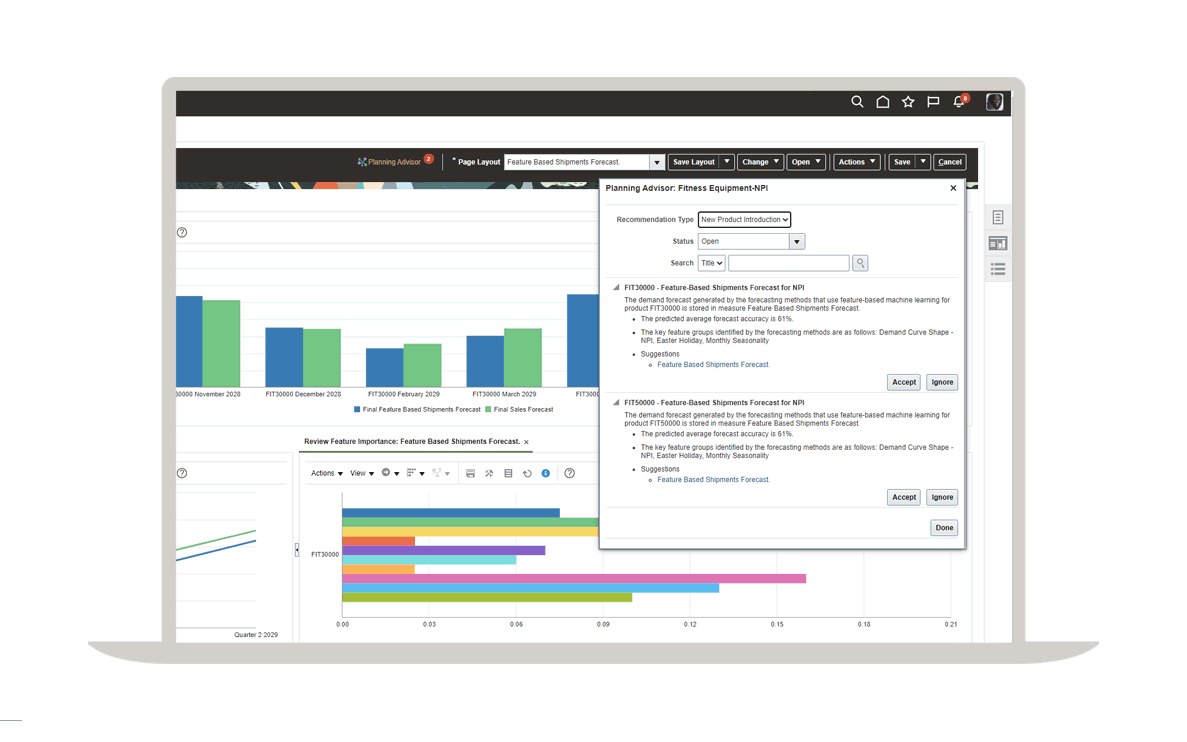Open the Actions menu in the chart toolbar
The width and height of the screenshot is (1187, 742).
pyautogui.click(x=326, y=474)
